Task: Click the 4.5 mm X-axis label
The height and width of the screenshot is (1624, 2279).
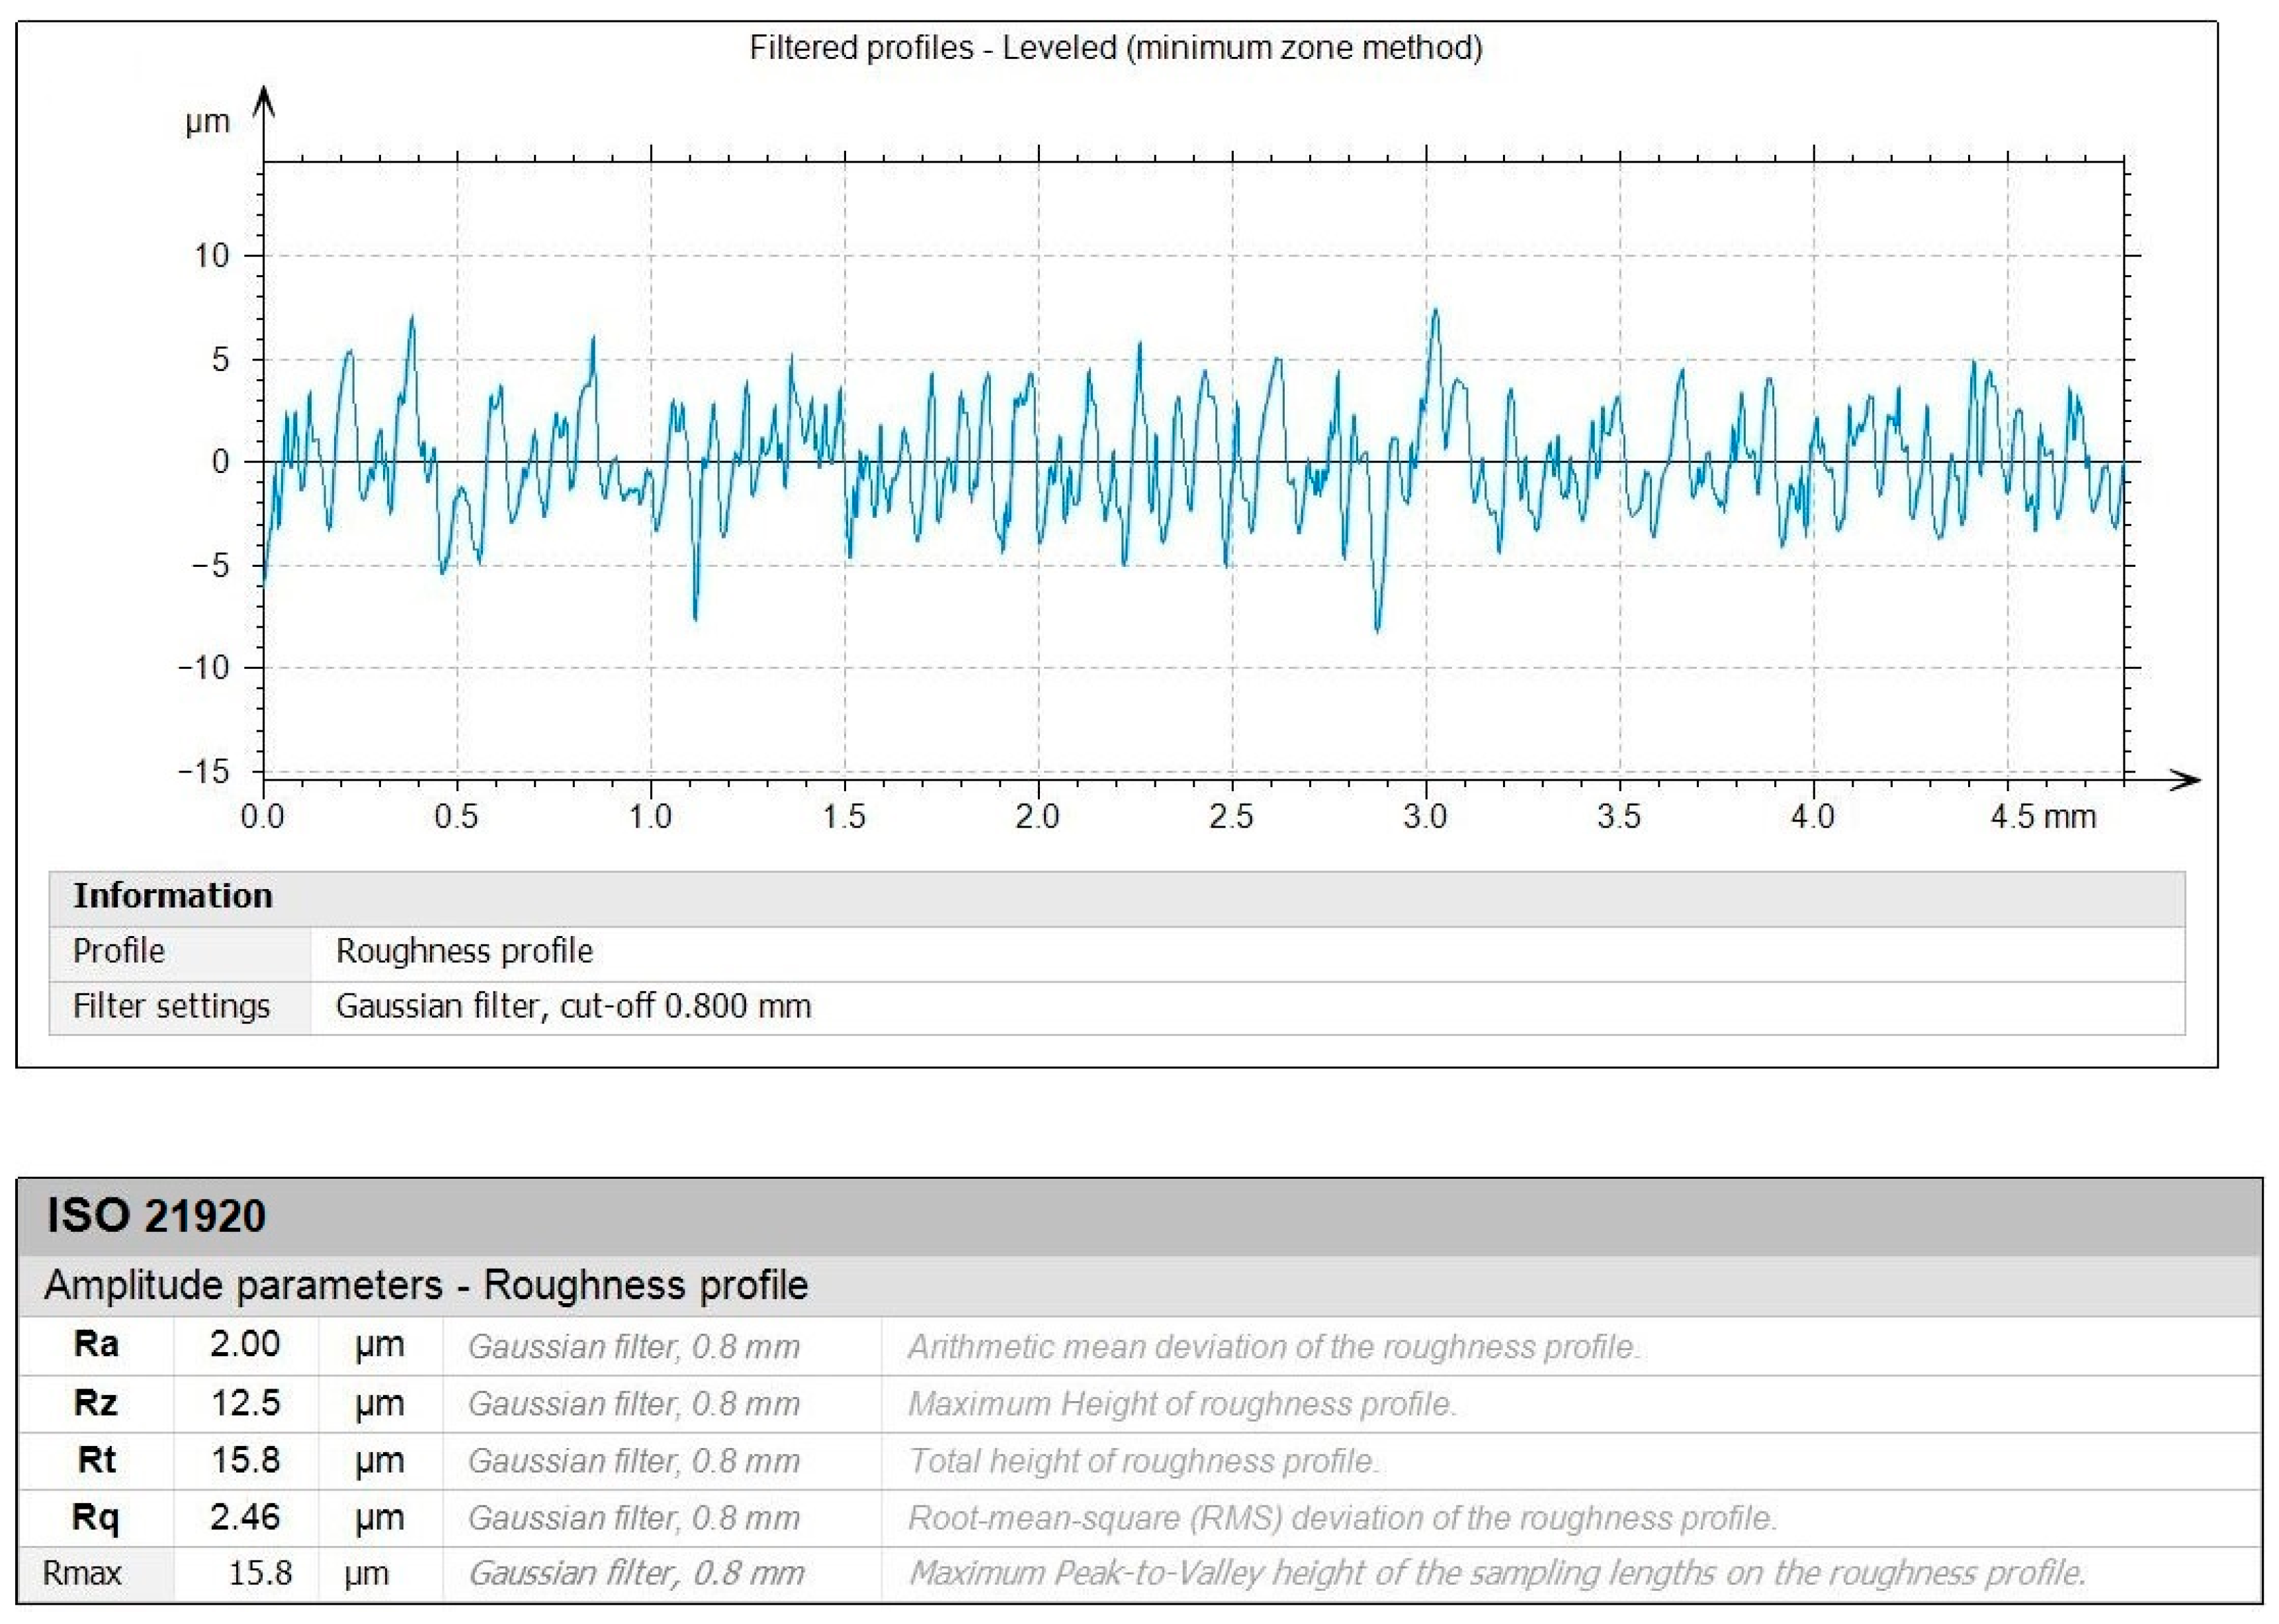Action: (2042, 817)
